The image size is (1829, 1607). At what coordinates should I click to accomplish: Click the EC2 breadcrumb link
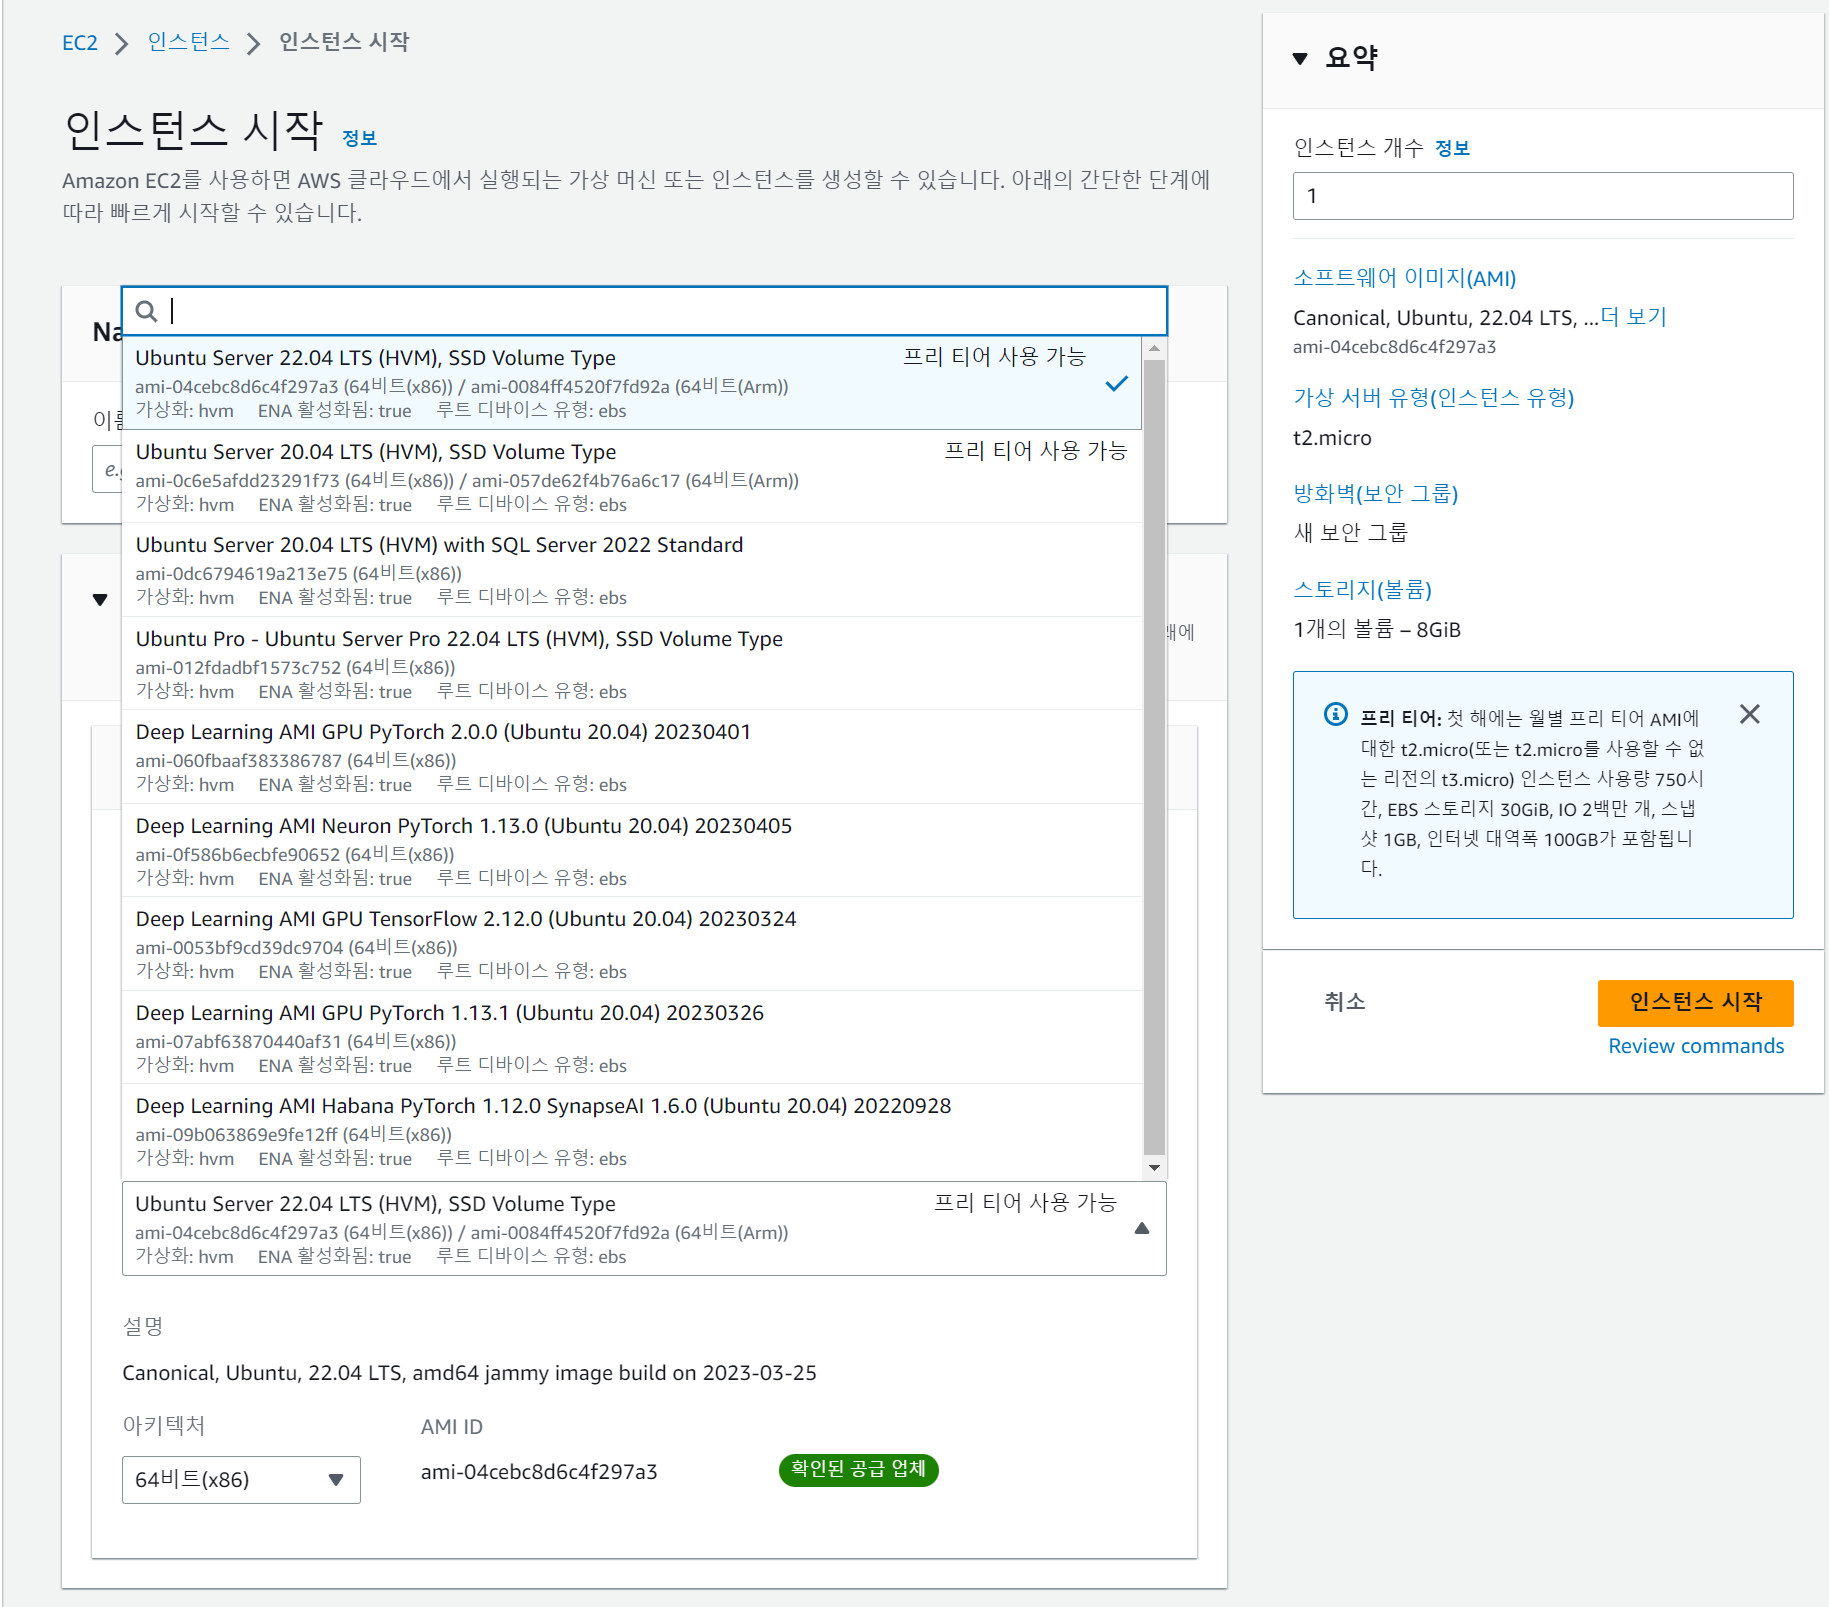(x=80, y=43)
